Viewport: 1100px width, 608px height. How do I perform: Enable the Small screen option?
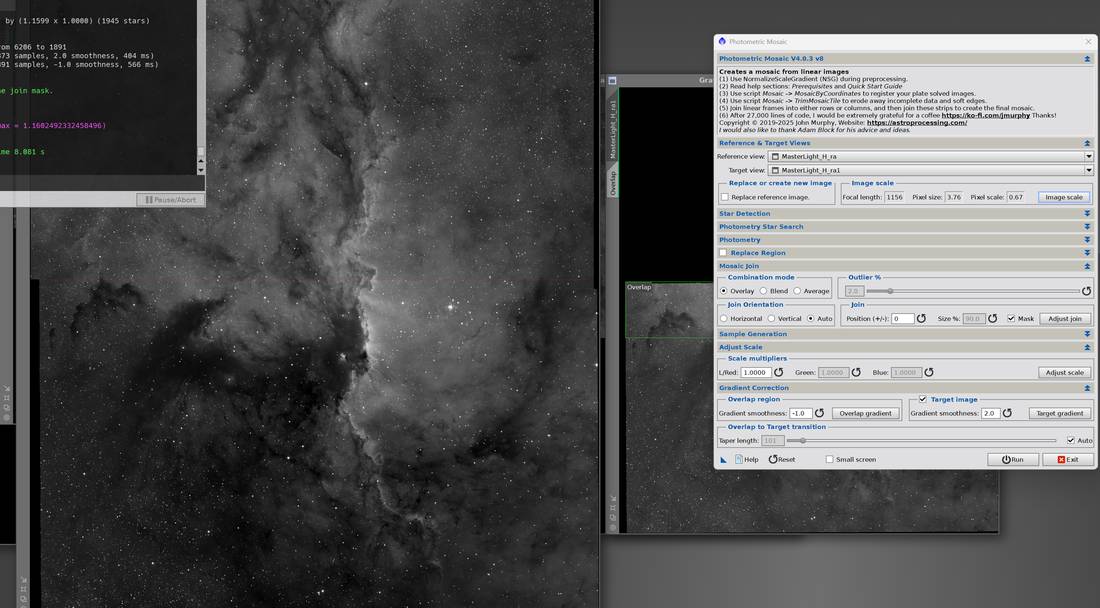[829, 459]
